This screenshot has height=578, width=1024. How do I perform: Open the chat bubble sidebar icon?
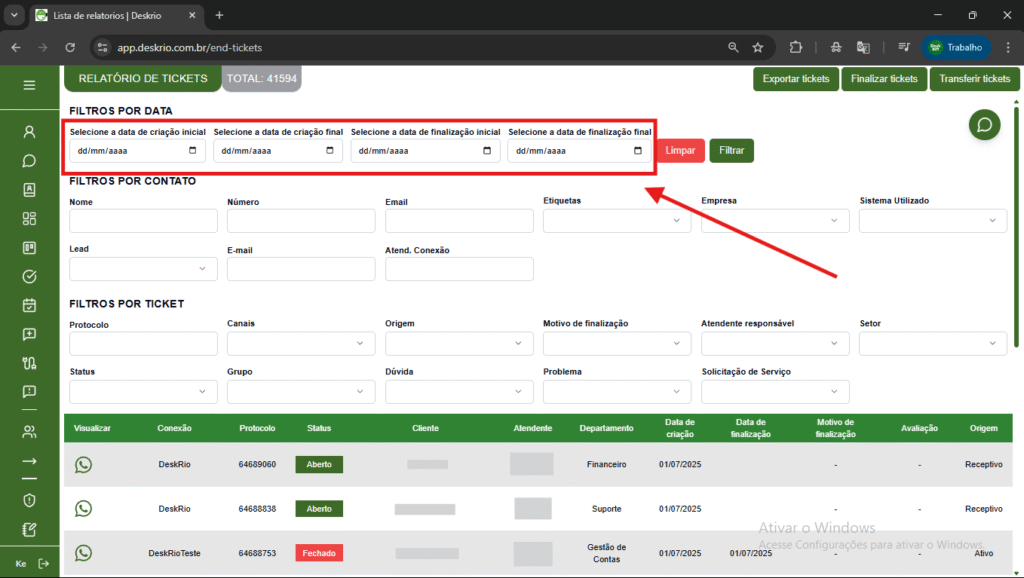(29, 161)
